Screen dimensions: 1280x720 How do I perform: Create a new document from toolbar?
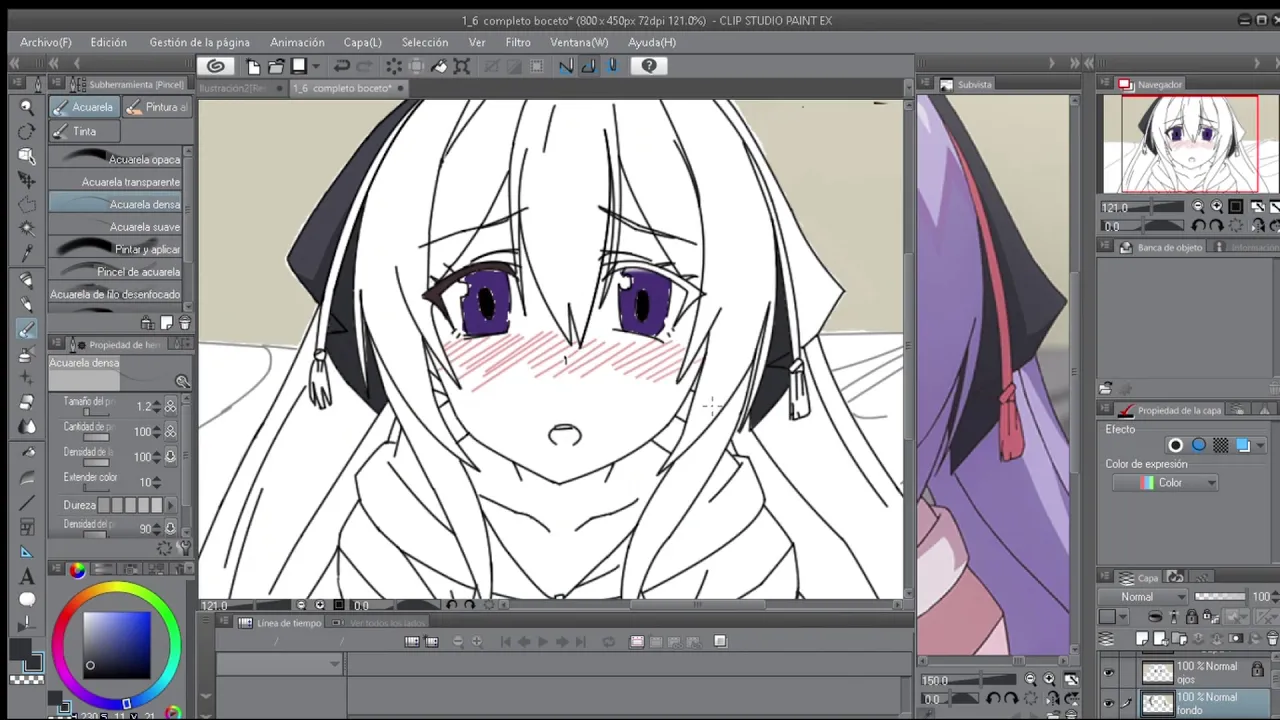tap(253, 66)
